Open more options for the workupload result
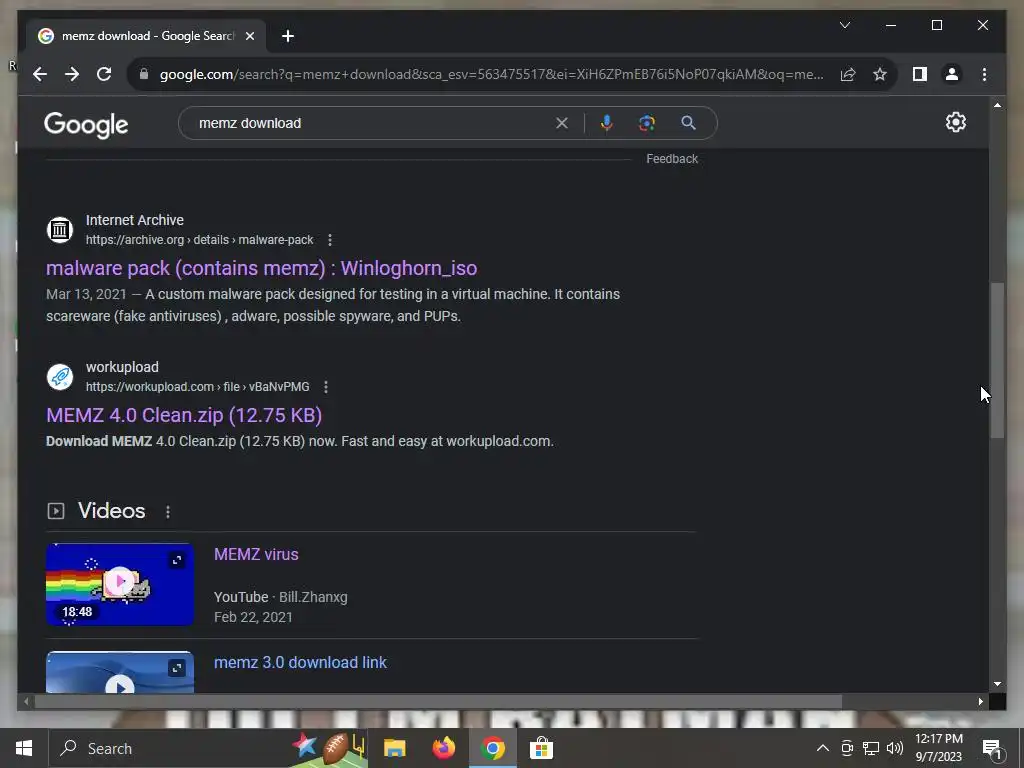Screen dimensions: 1024x768 [326, 387]
